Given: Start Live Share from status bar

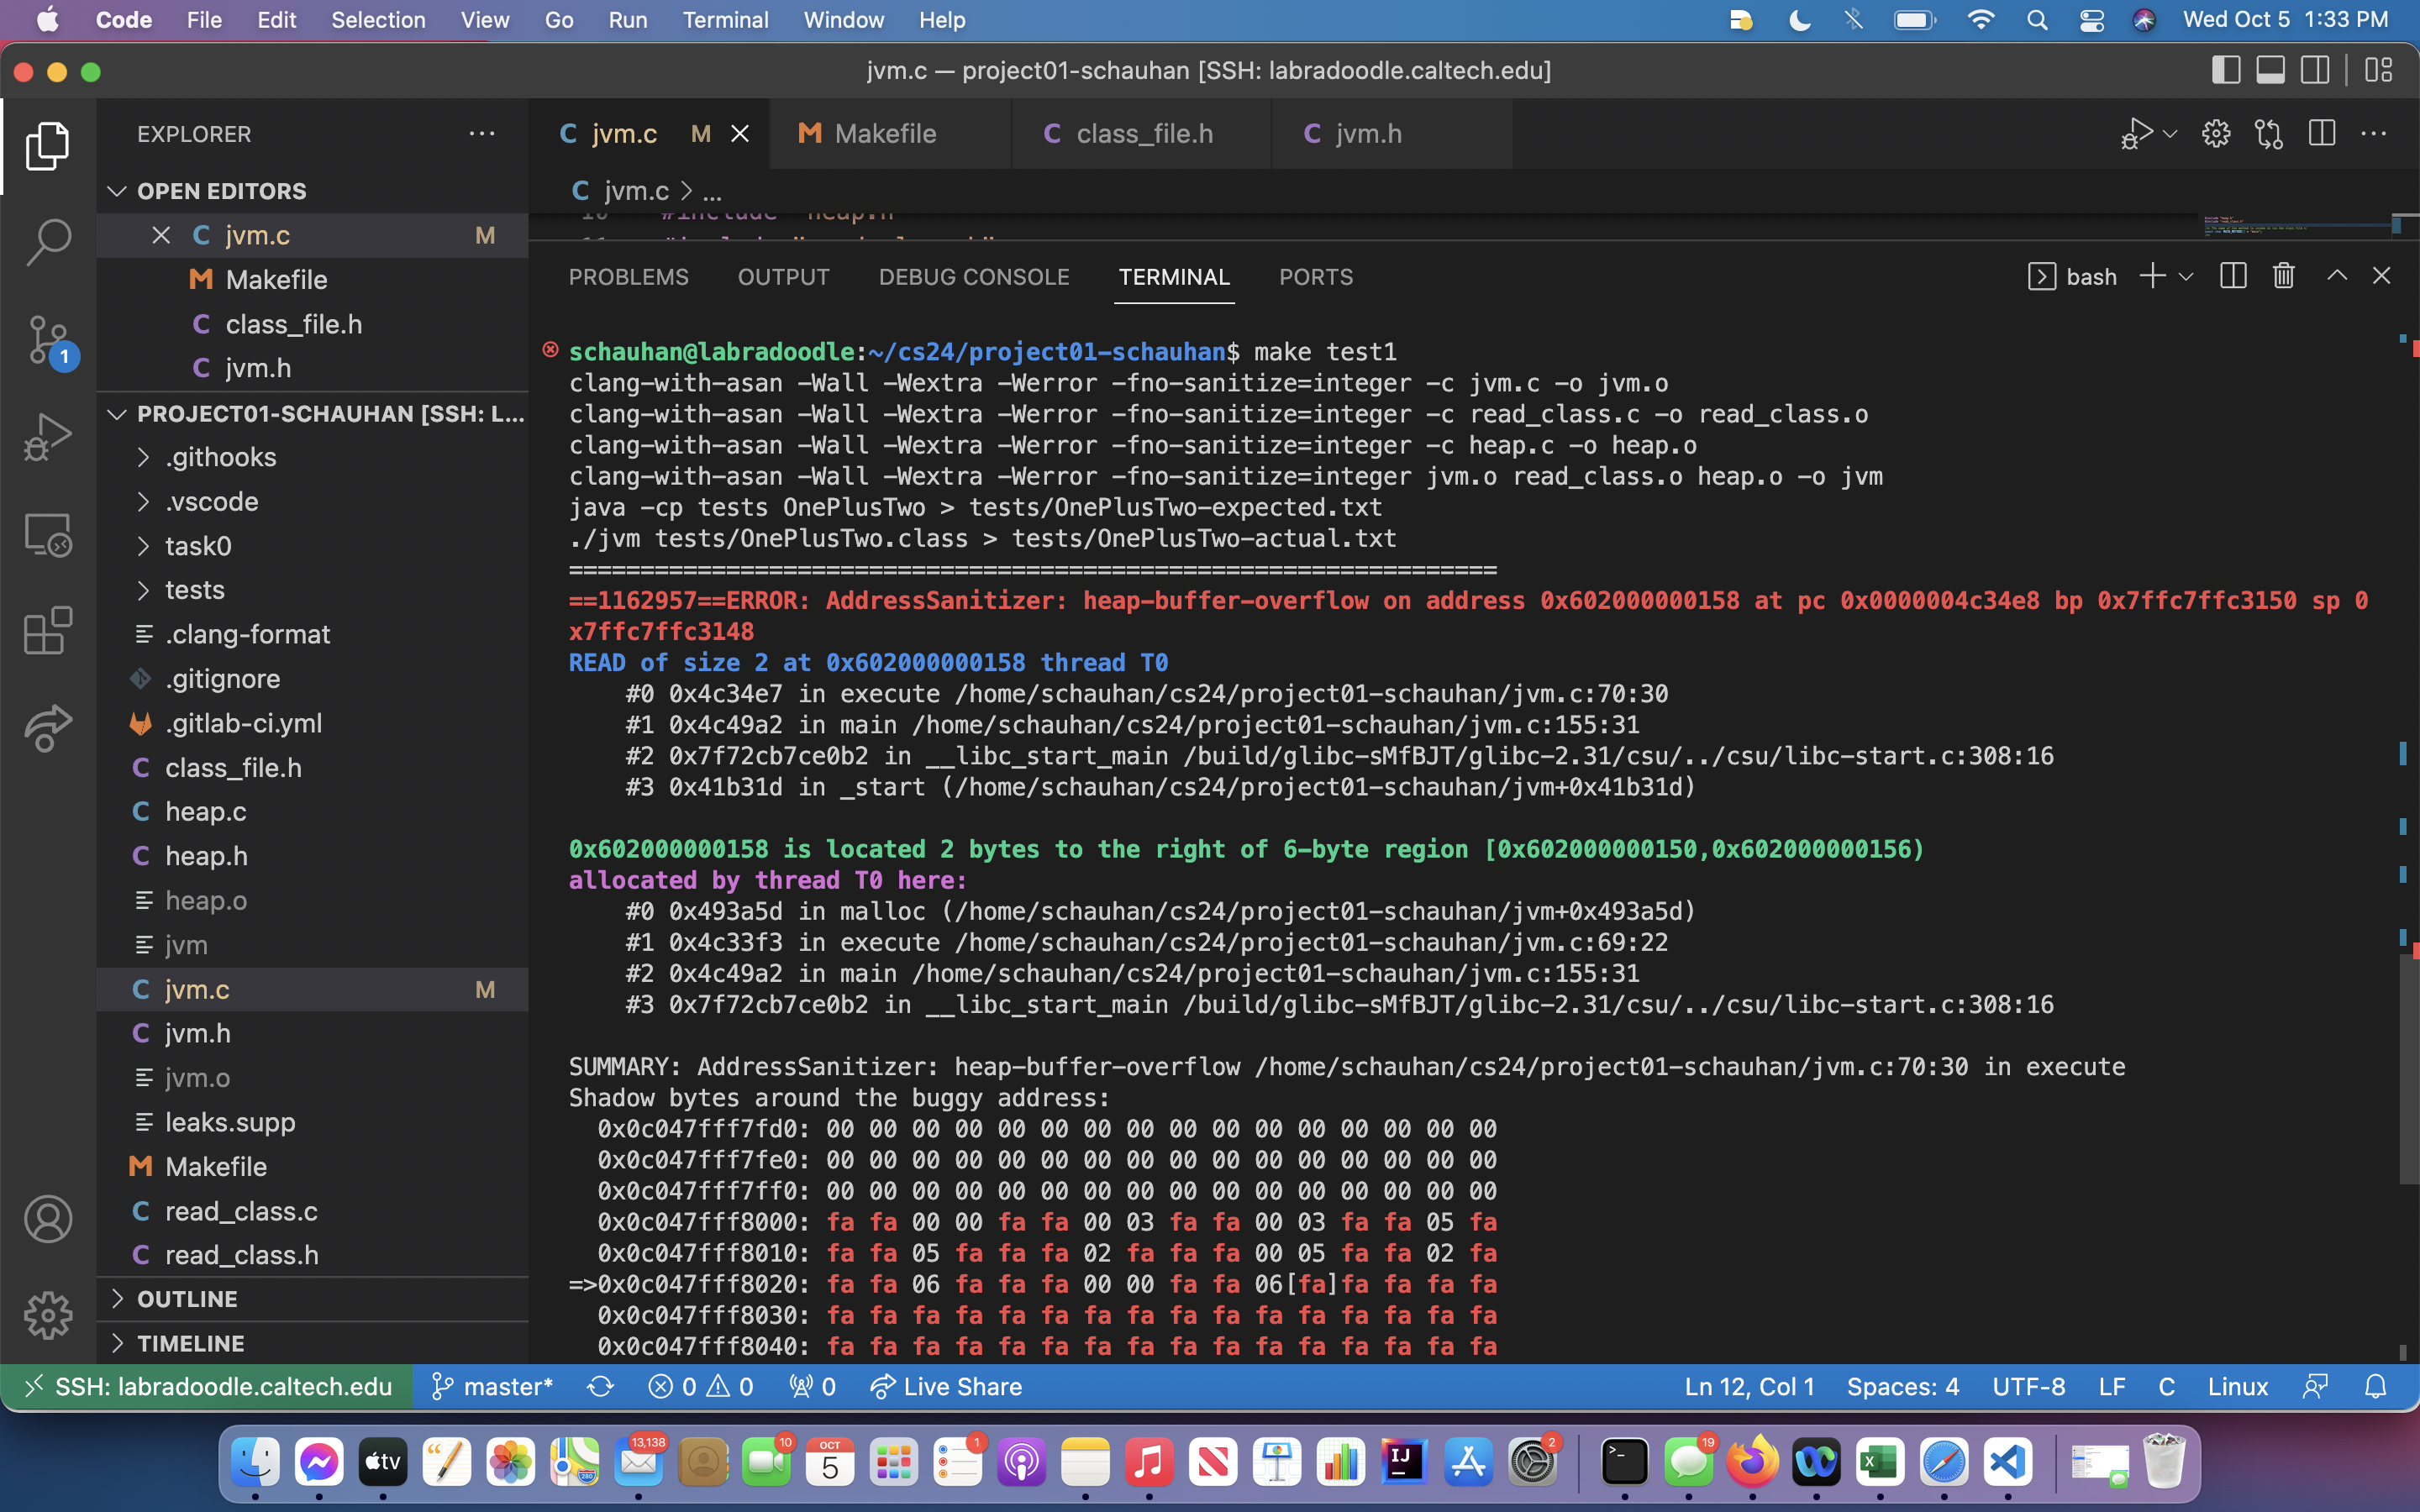Looking at the screenshot, I should [x=946, y=1387].
